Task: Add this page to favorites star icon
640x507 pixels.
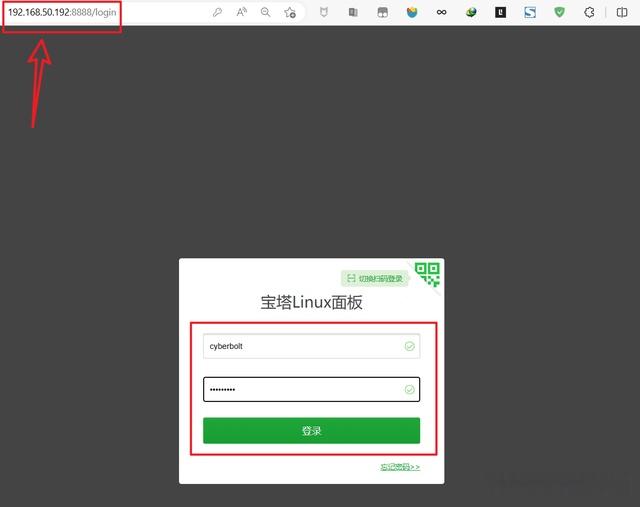Action: click(x=290, y=12)
